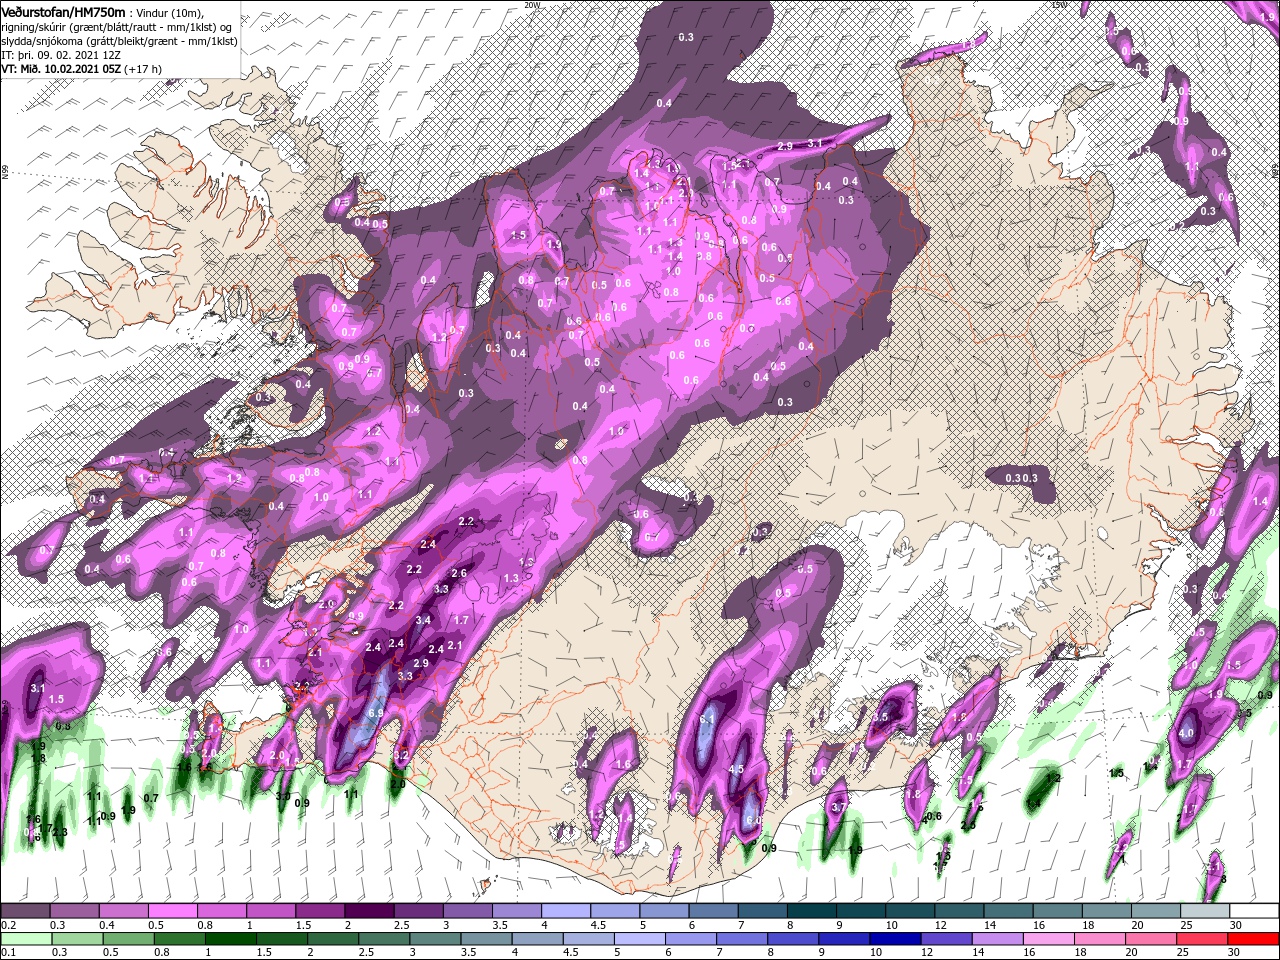The height and width of the screenshot is (960, 1280).
Task: Click the 3.7 precipitation value on the map
Action: click(839, 807)
